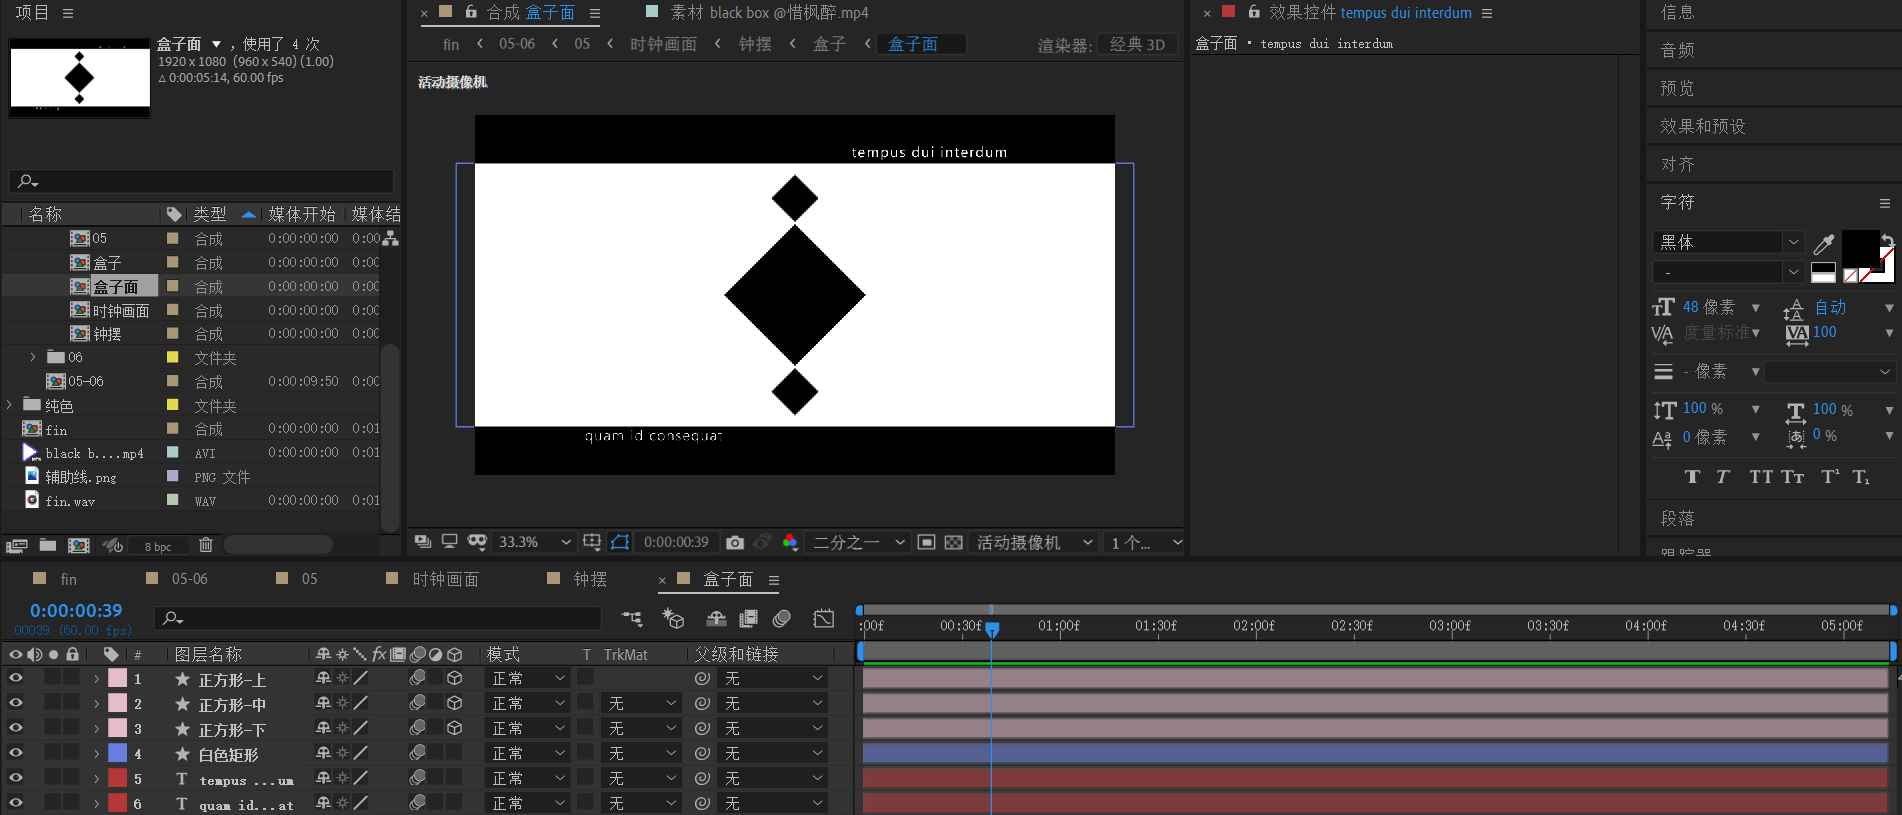Image resolution: width=1902 pixels, height=815 pixels.
Task: Open the blend mode dropdown for 正方形-上
Action: (x=528, y=678)
